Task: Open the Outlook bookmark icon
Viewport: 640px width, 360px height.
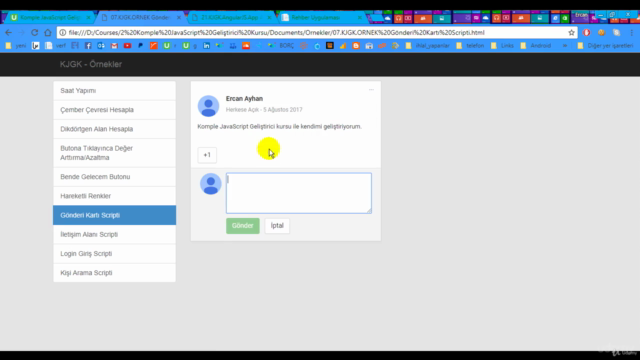Action: pos(101,46)
